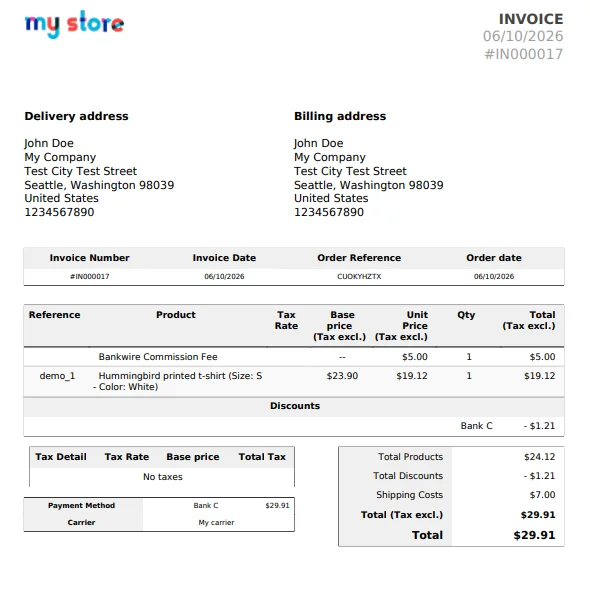Click the Qty column header
The width and height of the screenshot is (590, 590).
(466, 315)
